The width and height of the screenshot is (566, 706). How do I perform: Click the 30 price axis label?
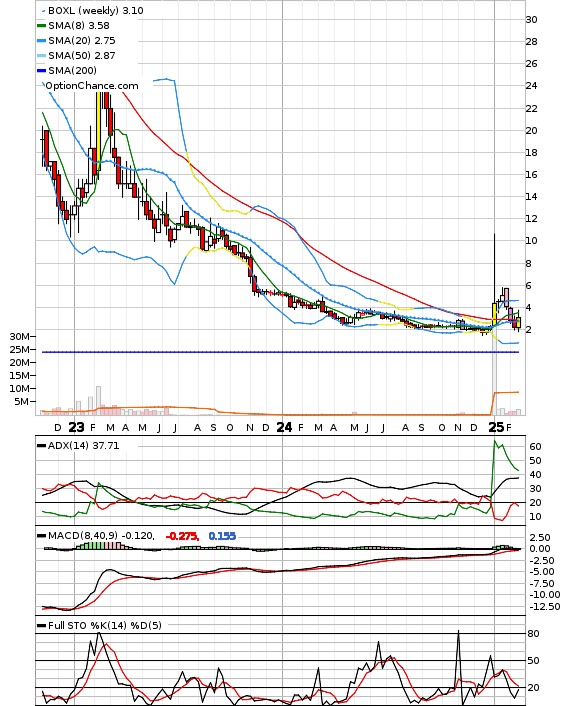point(531,19)
